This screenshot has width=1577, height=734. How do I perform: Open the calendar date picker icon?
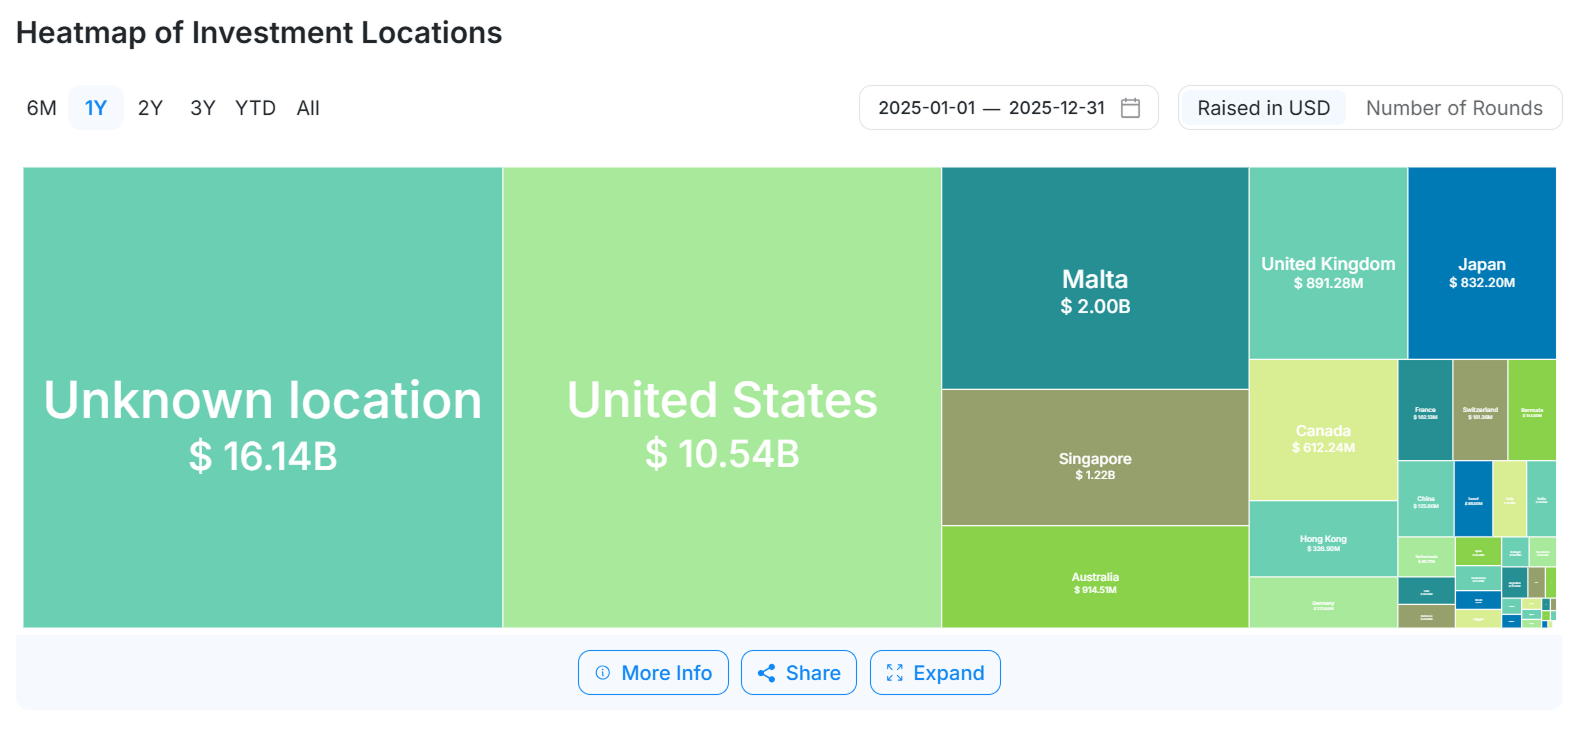pos(1130,108)
